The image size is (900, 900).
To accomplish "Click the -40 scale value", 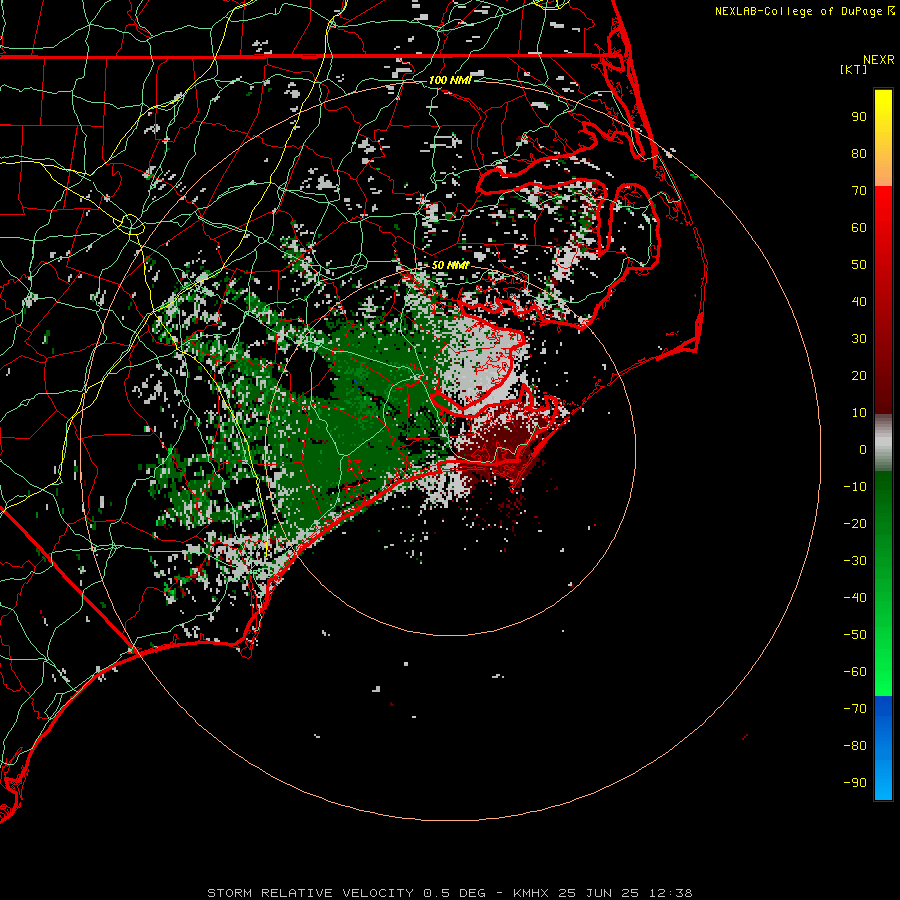I will [855, 598].
